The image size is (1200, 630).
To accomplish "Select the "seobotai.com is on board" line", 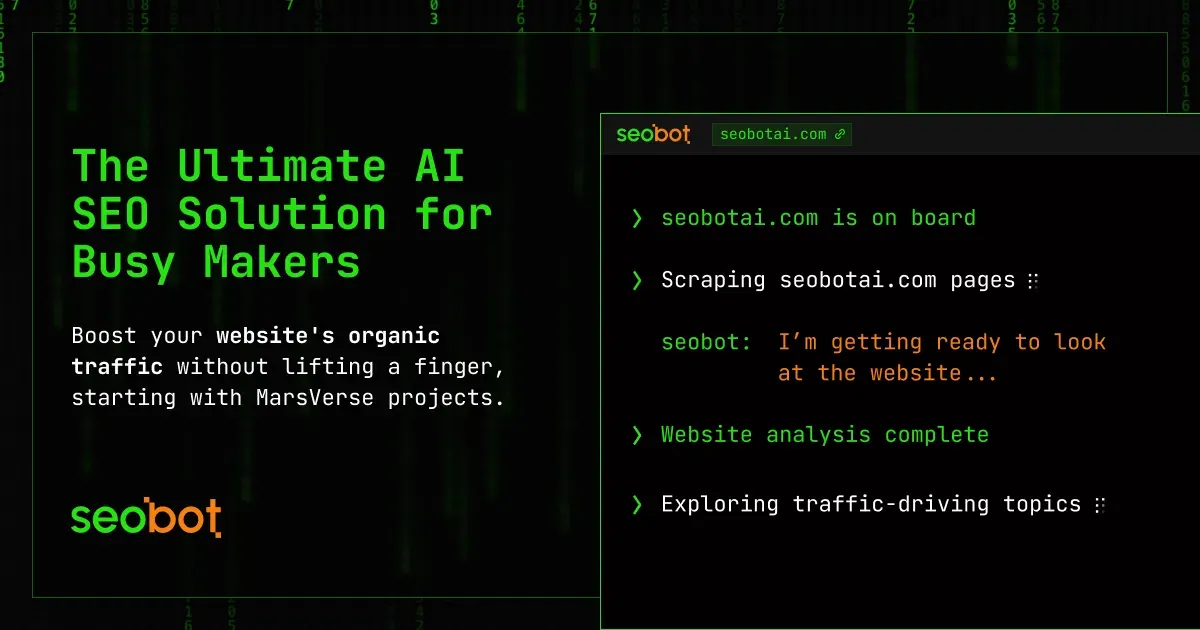I will (x=818, y=218).
